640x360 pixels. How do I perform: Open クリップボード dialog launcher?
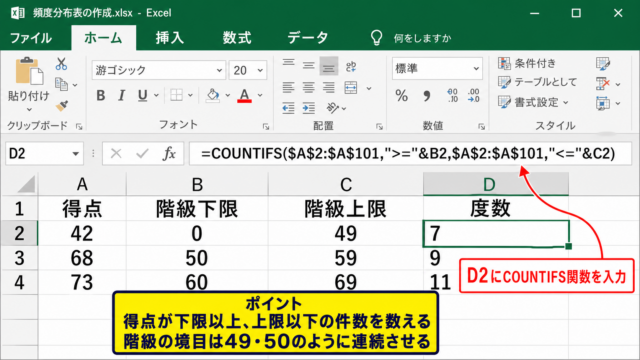pos(79,127)
